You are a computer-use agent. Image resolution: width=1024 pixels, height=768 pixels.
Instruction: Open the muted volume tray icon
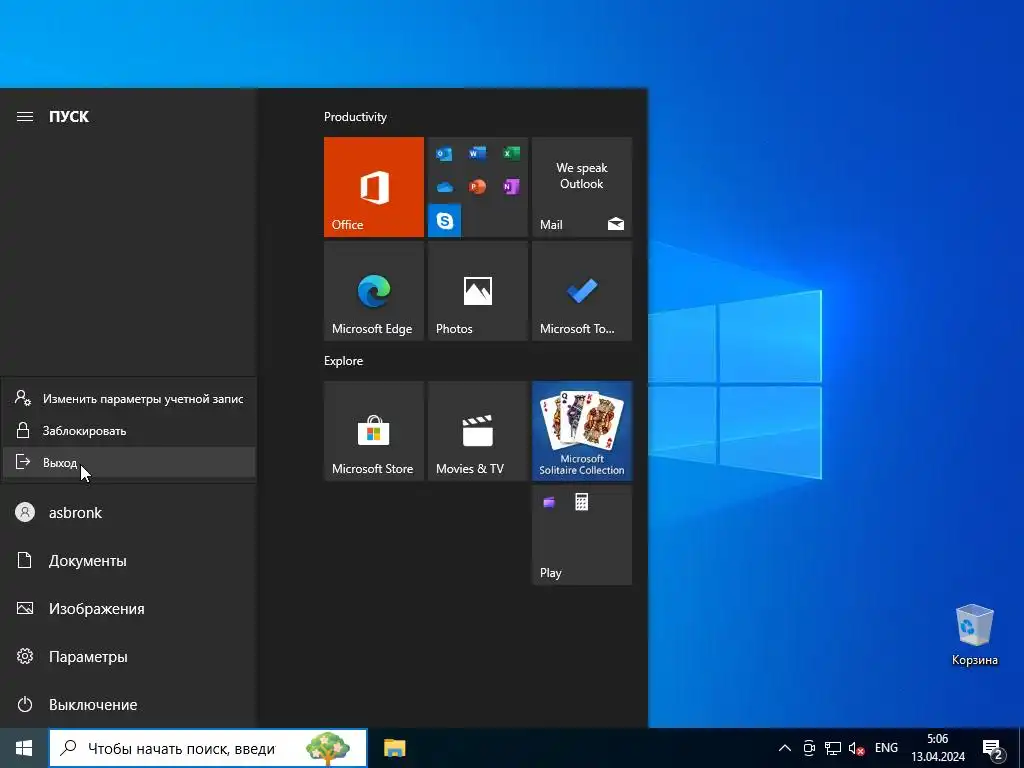(x=856, y=748)
